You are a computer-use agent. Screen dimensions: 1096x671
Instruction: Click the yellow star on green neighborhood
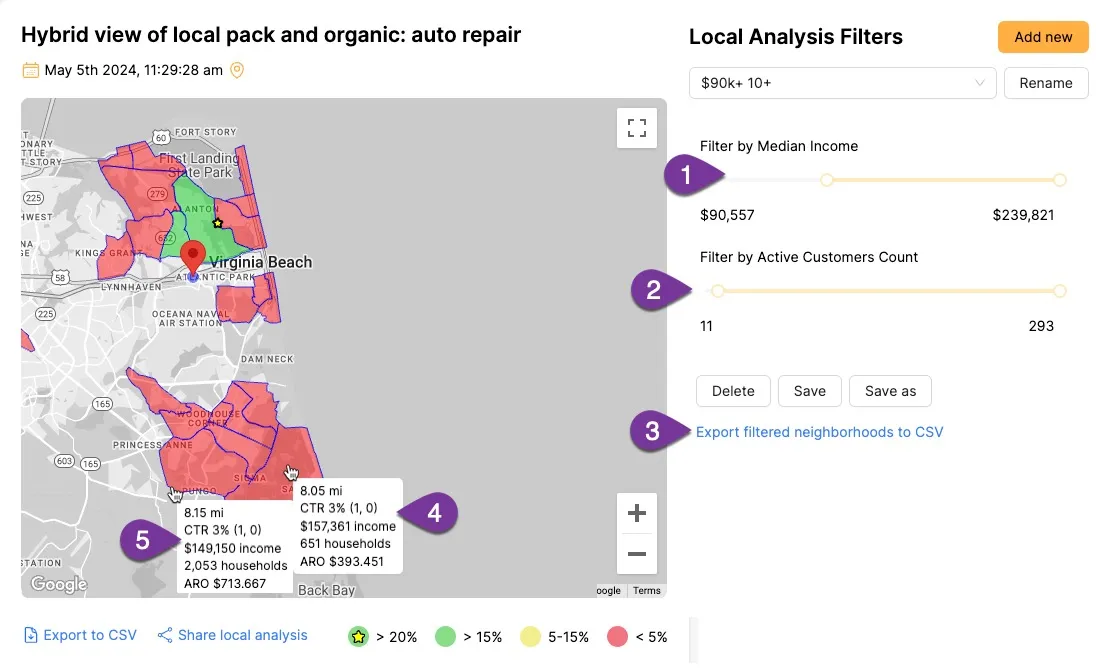click(x=218, y=222)
